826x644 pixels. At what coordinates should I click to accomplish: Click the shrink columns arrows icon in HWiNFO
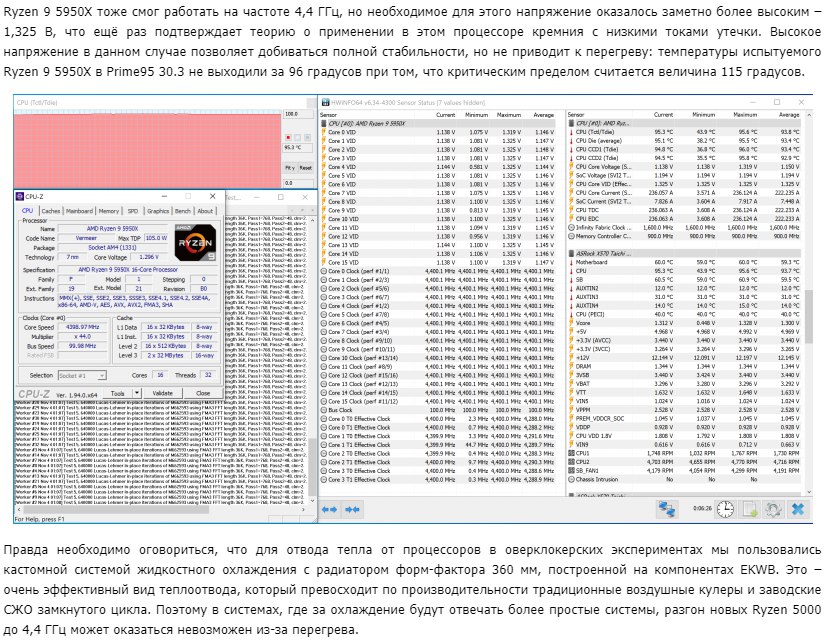(352, 509)
